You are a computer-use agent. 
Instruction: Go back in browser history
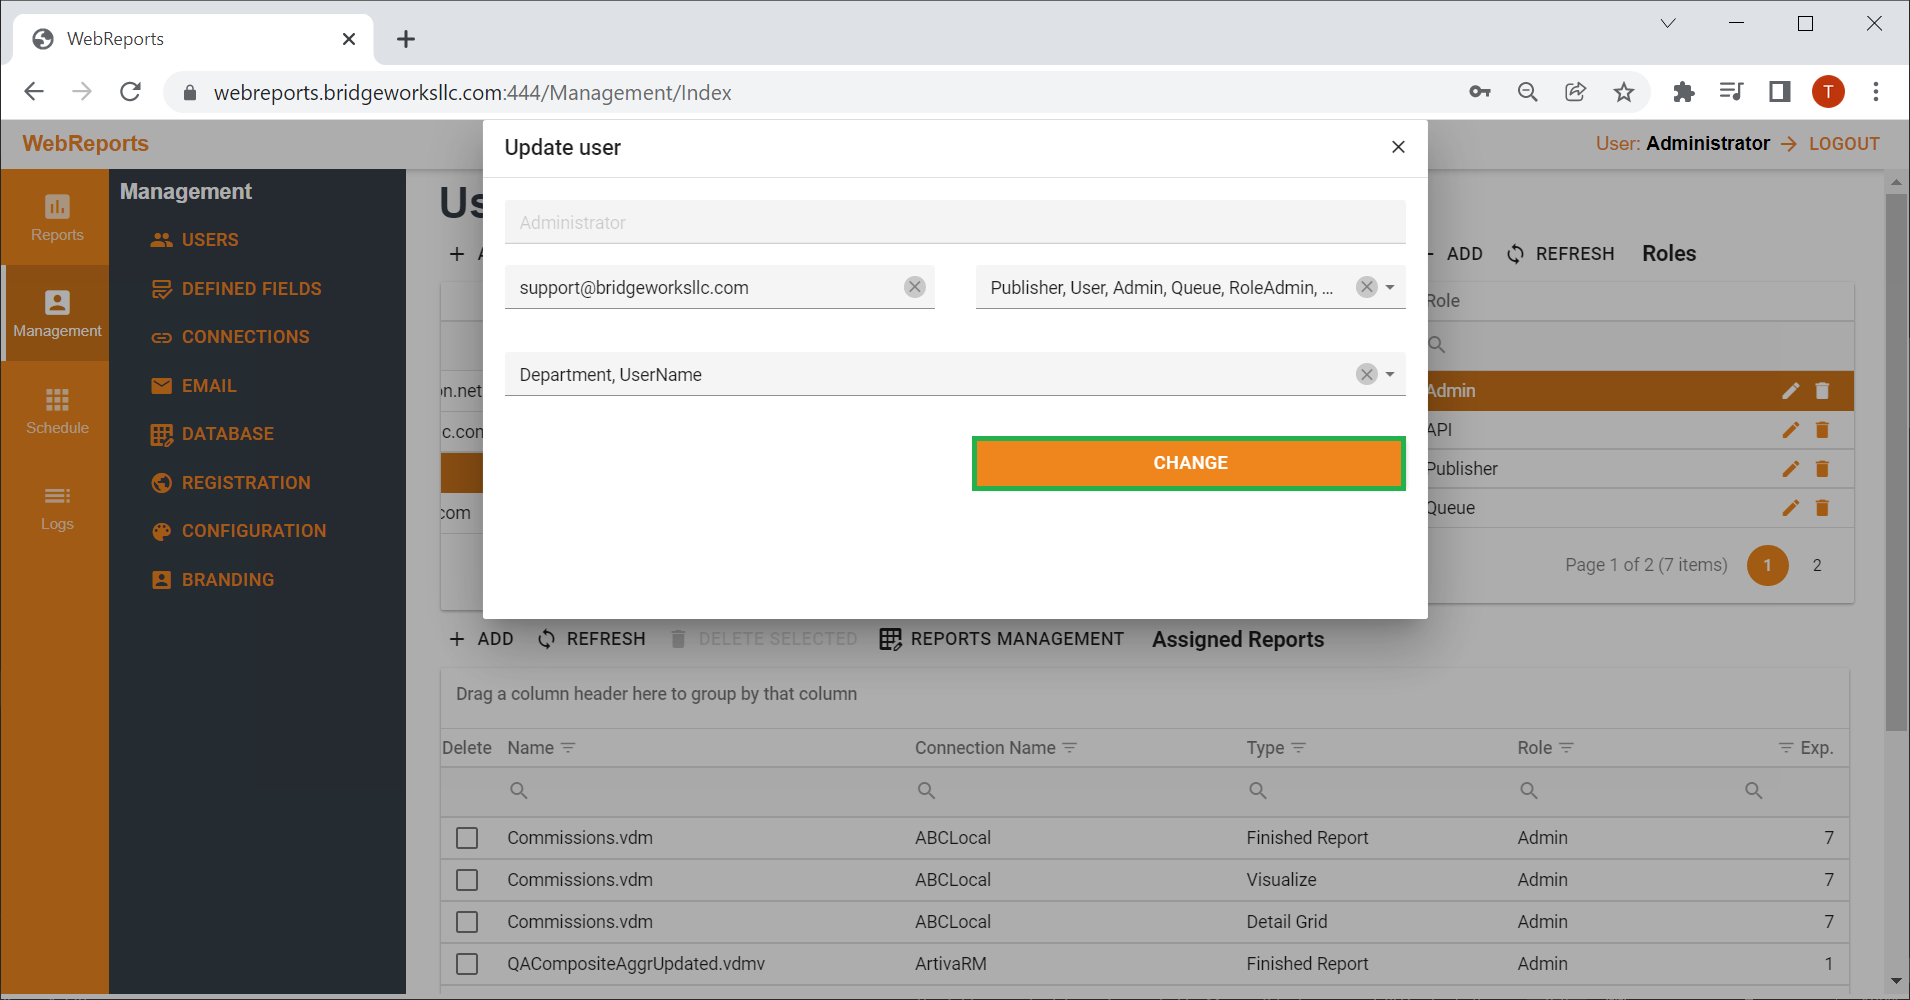(x=34, y=92)
